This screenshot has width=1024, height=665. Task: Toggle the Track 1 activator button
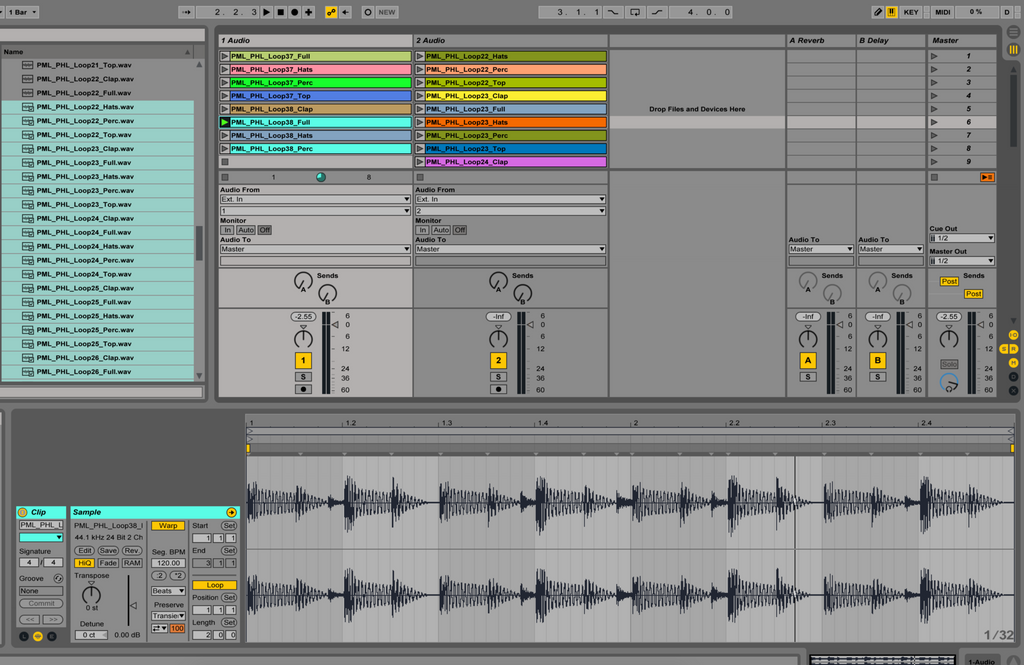[304, 360]
